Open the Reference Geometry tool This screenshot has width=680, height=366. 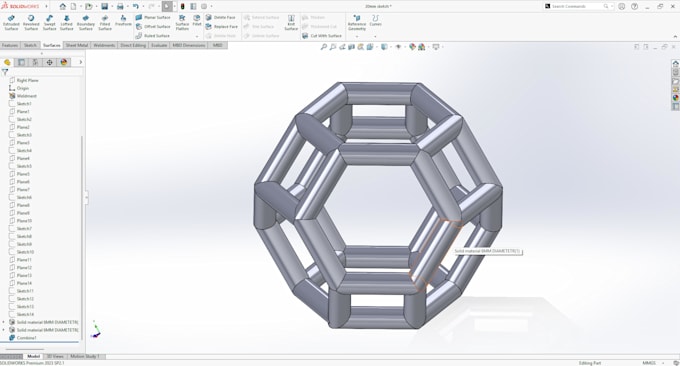[x=357, y=22]
